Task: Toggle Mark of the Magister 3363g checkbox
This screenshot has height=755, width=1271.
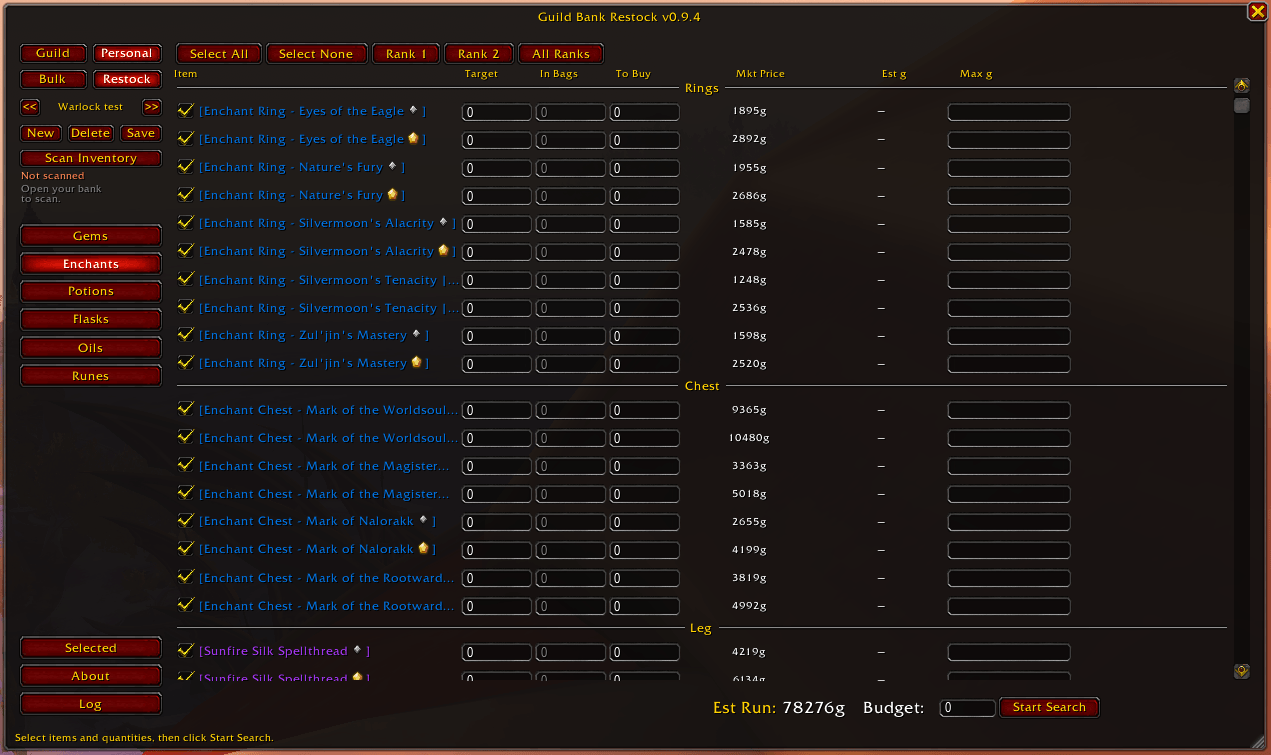Action: point(186,465)
